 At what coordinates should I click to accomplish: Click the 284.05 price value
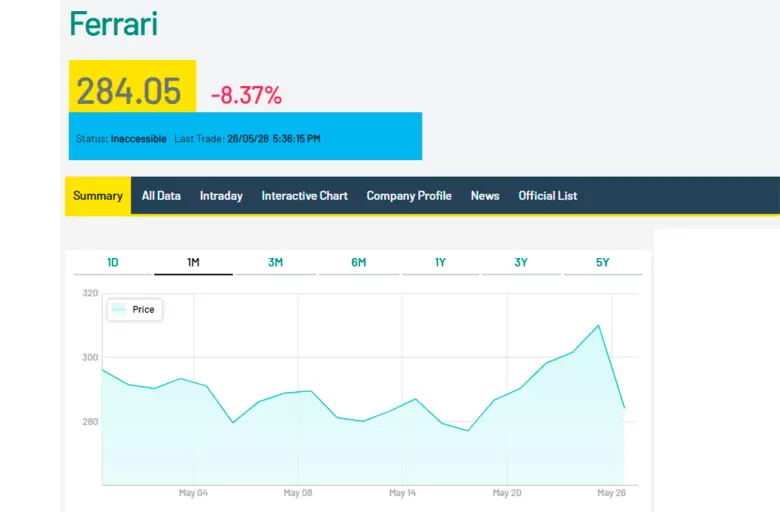click(128, 92)
